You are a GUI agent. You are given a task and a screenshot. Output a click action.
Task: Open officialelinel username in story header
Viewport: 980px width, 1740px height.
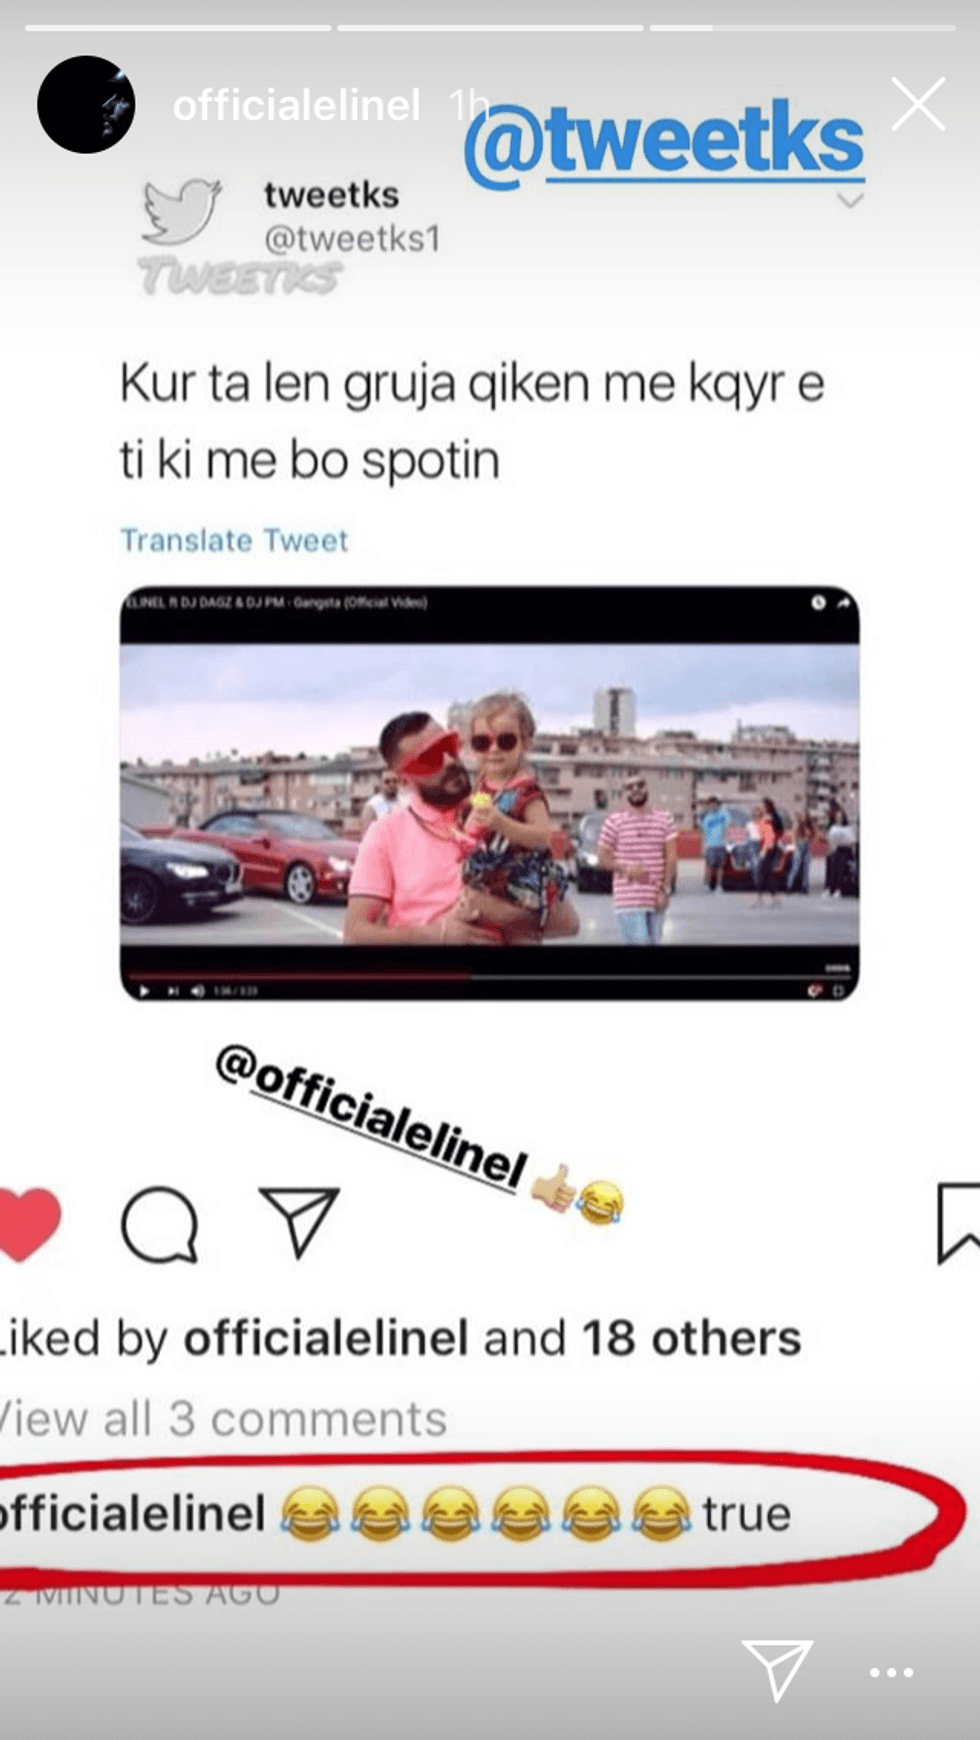[x=296, y=105]
